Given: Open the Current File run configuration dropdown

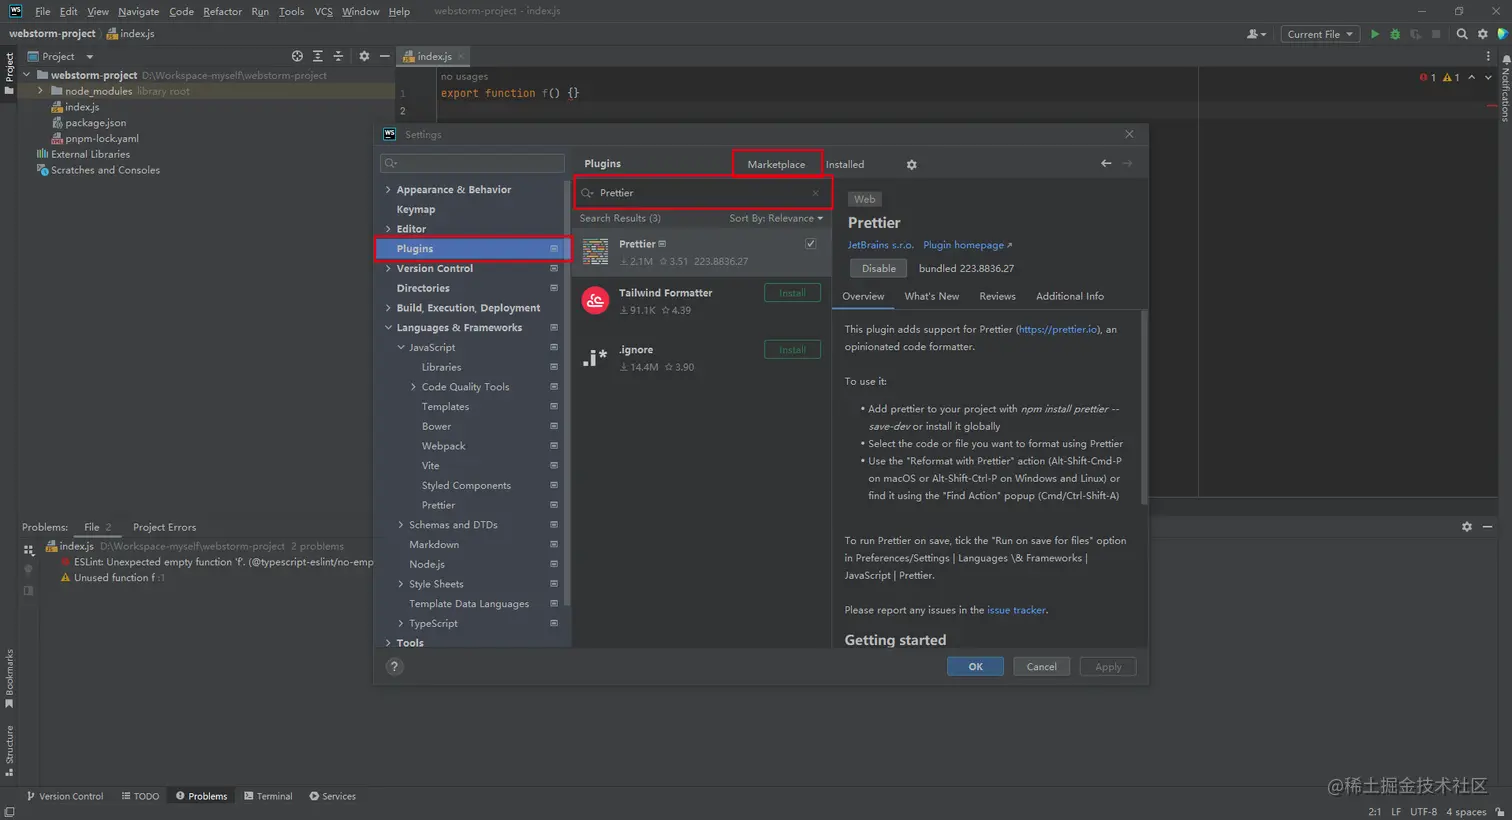Looking at the screenshot, I should [x=1320, y=34].
